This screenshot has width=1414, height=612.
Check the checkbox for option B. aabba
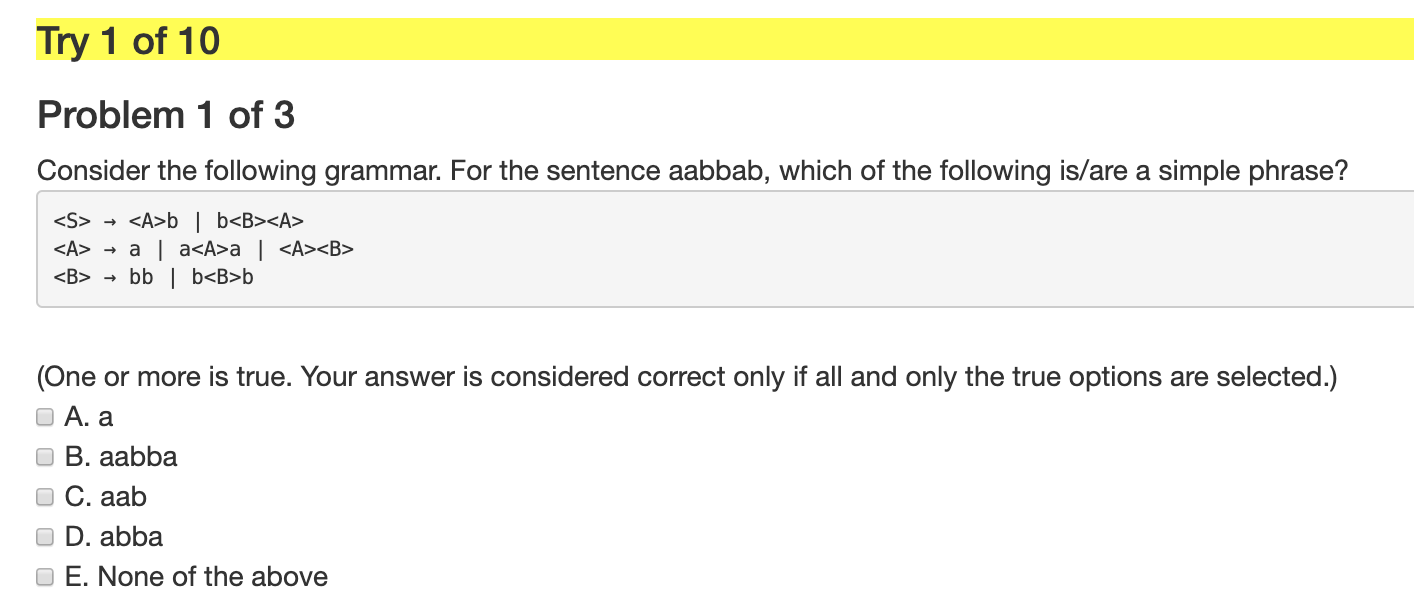pyautogui.click(x=44, y=456)
